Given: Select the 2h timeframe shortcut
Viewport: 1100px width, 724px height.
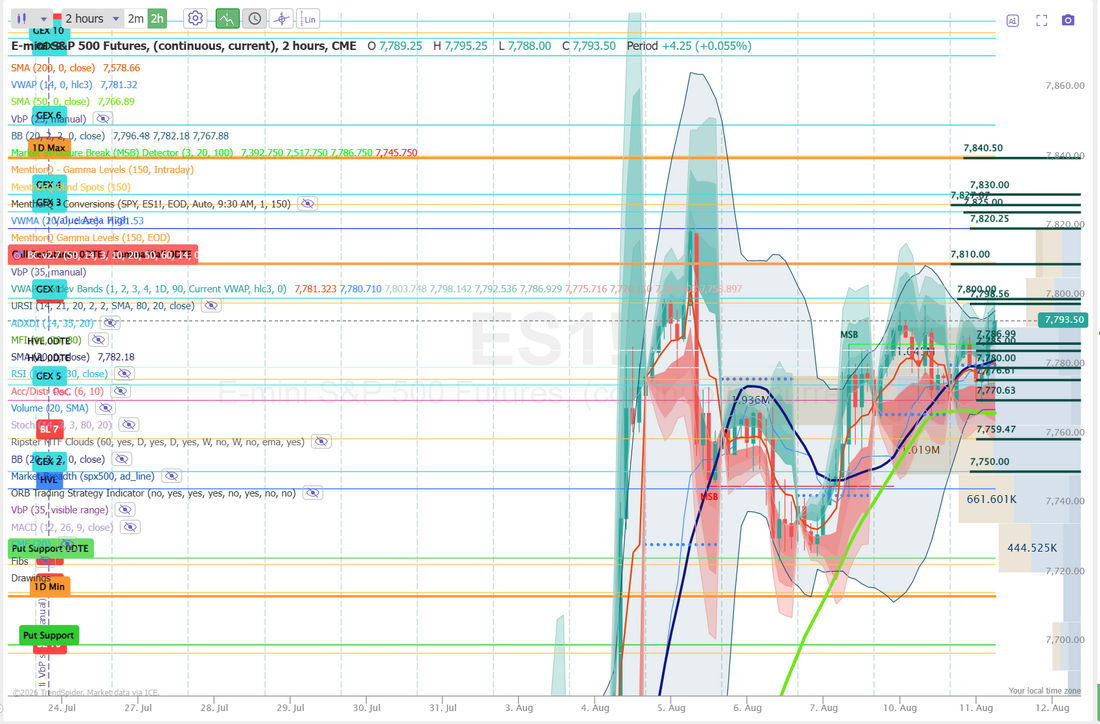Looking at the screenshot, I should 157,18.
